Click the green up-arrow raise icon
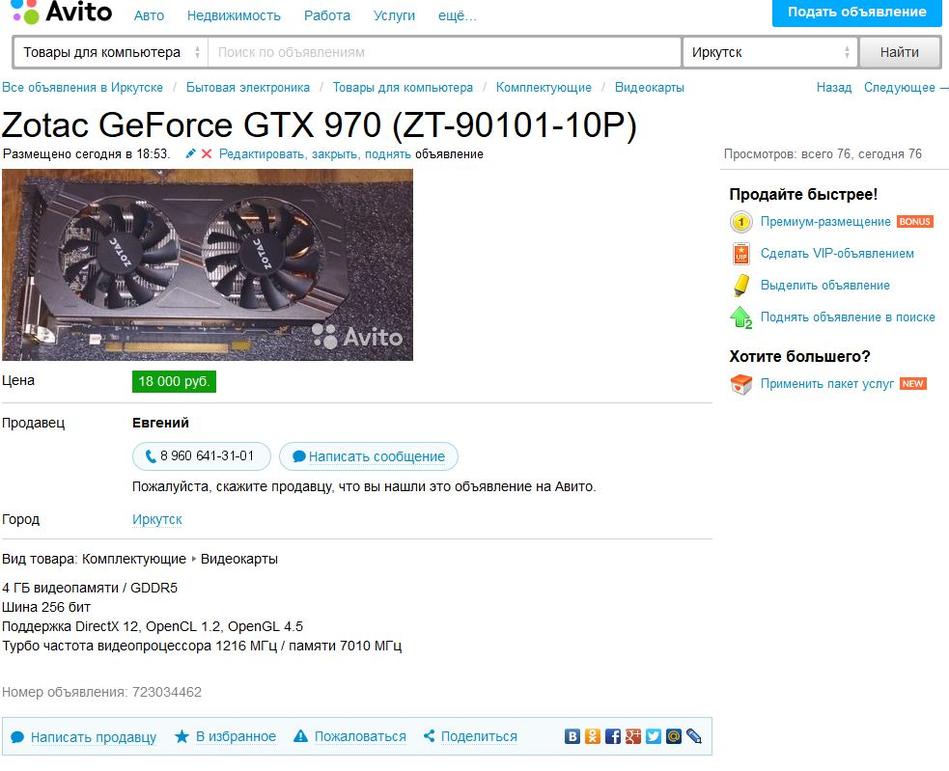The height and width of the screenshot is (771, 949). click(x=741, y=317)
